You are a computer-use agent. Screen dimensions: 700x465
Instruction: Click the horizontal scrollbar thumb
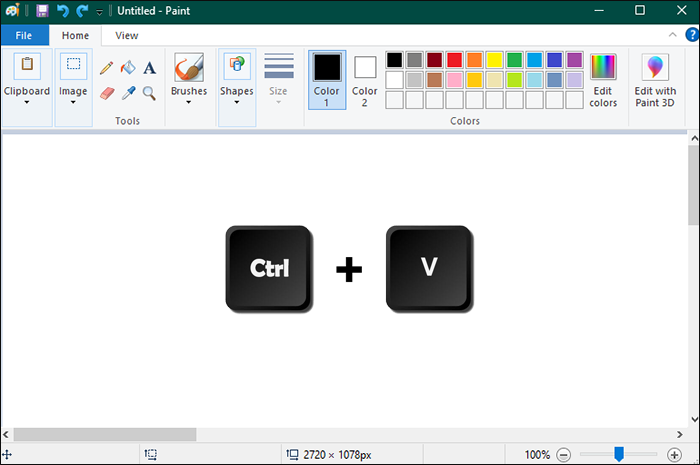tap(105, 434)
